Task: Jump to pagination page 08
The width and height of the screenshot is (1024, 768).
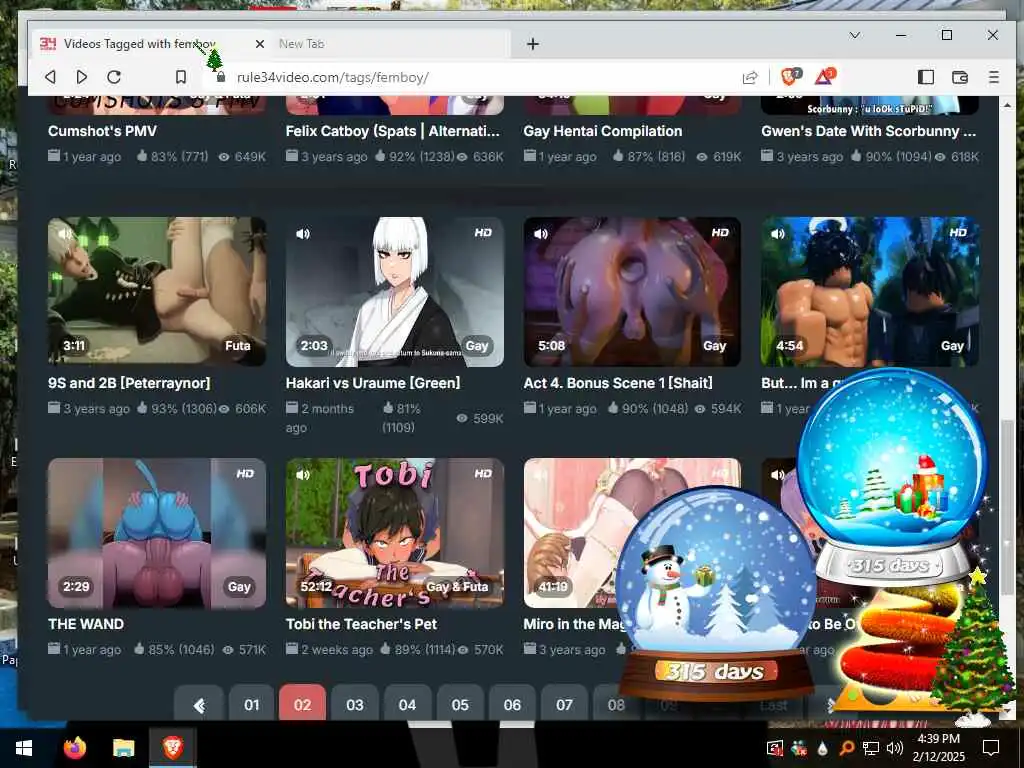Action: pyautogui.click(x=616, y=705)
